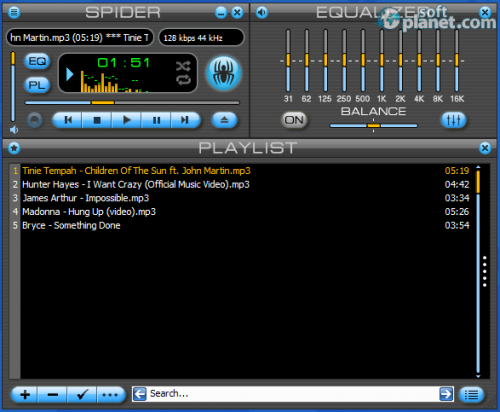Turn the equalizer ON button off

tap(294, 120)
